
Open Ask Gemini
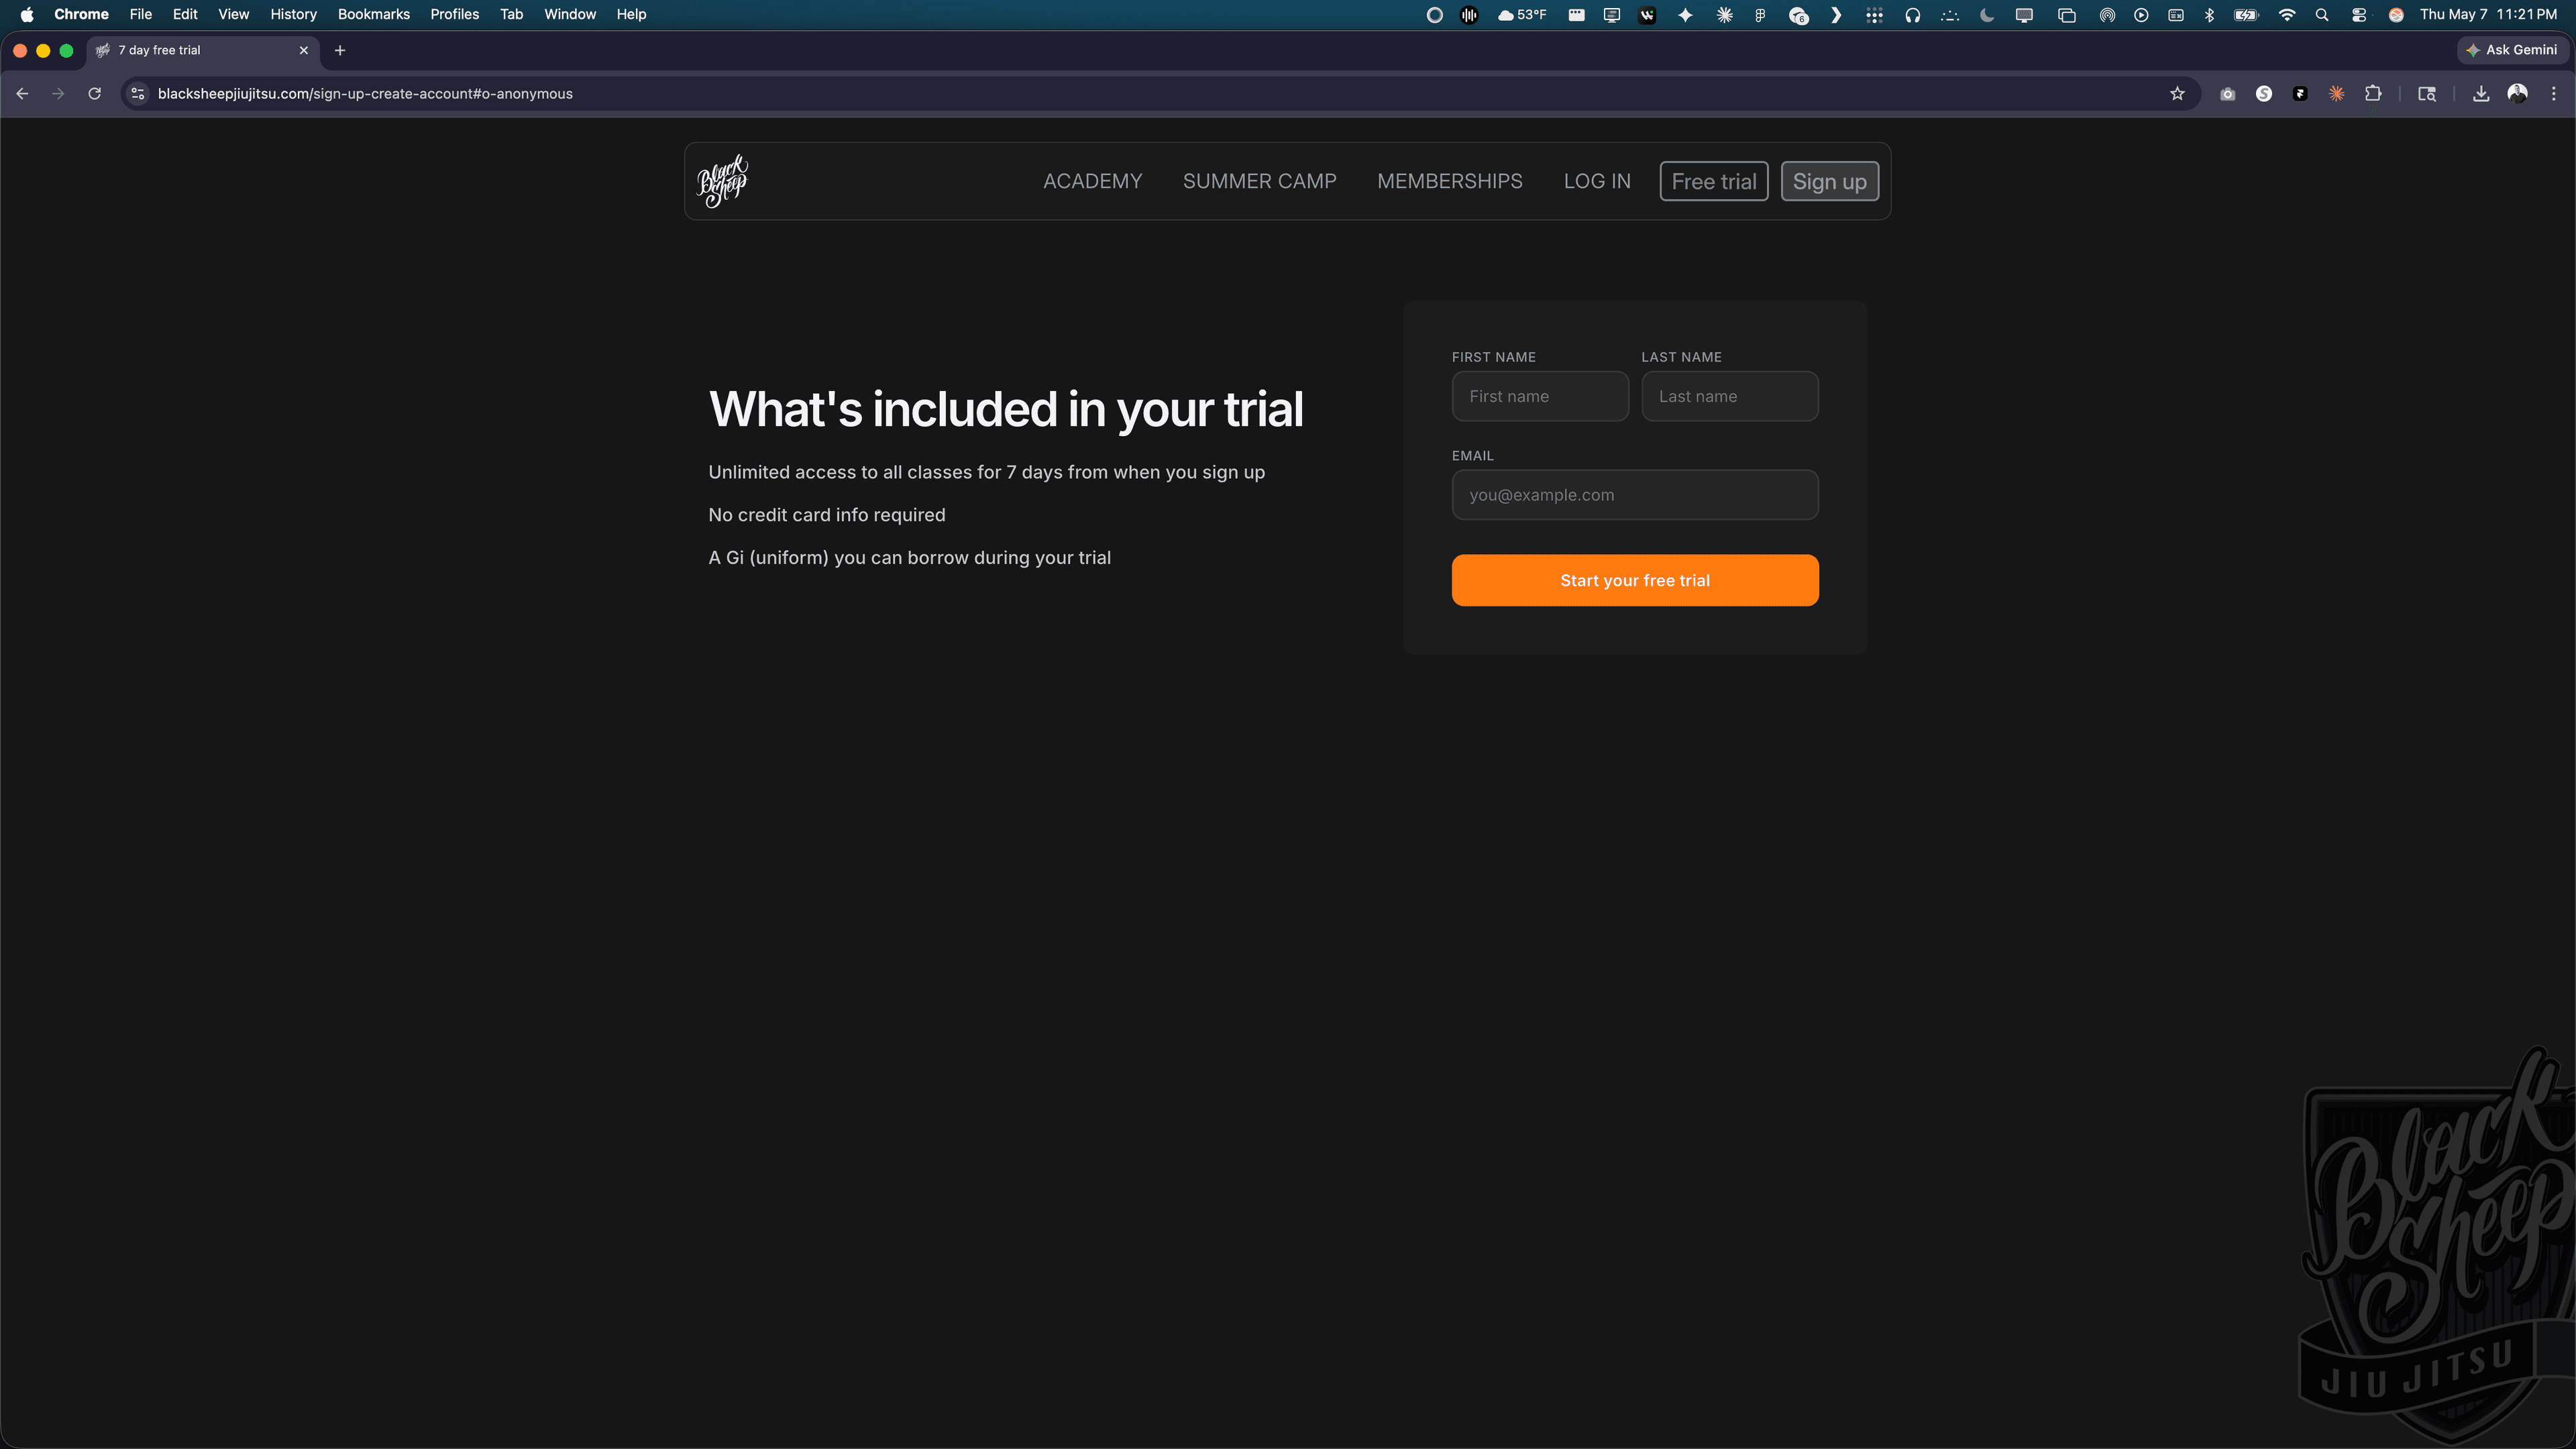click(2512, 50)
